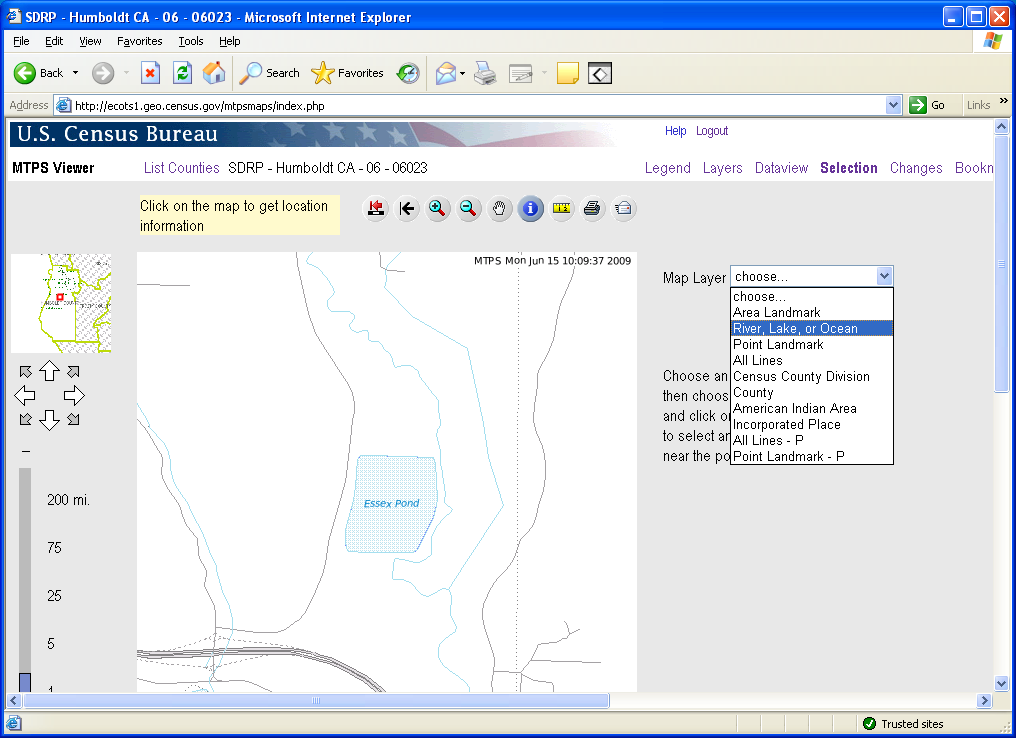Click the overview map thumbnail
Screen dimensions: 1016x738
60,303
